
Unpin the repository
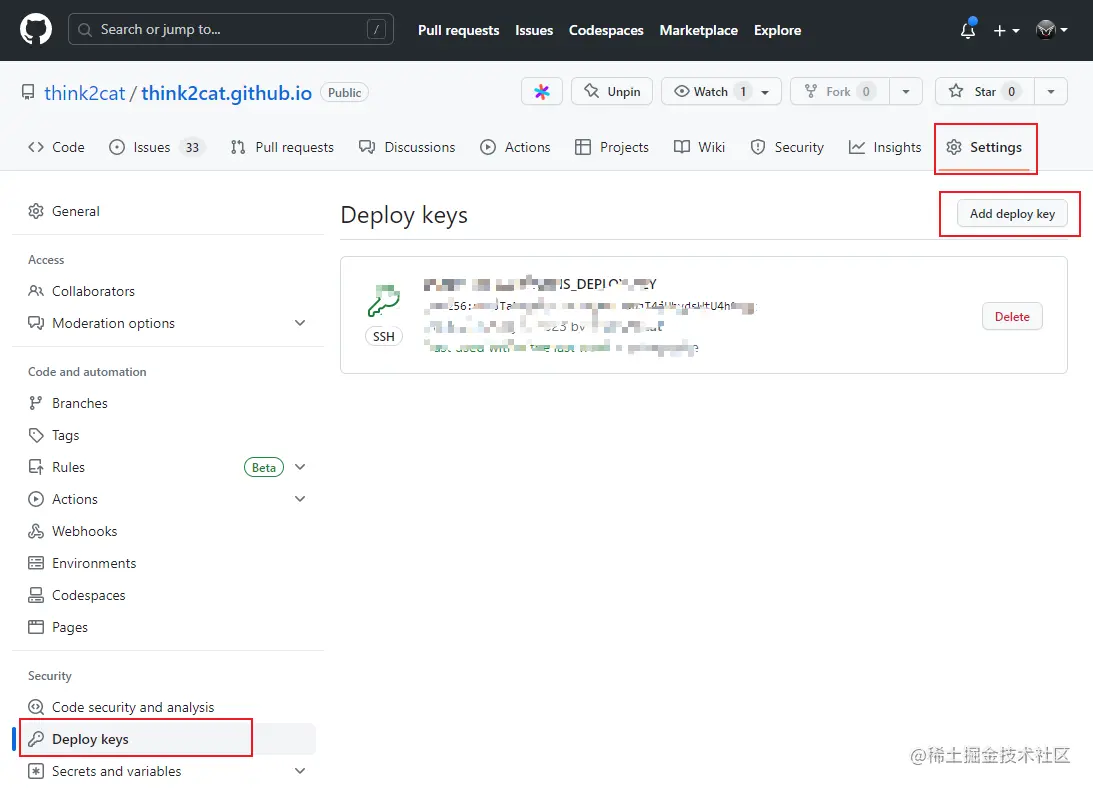pyautogui.click(x=611, y=91)
